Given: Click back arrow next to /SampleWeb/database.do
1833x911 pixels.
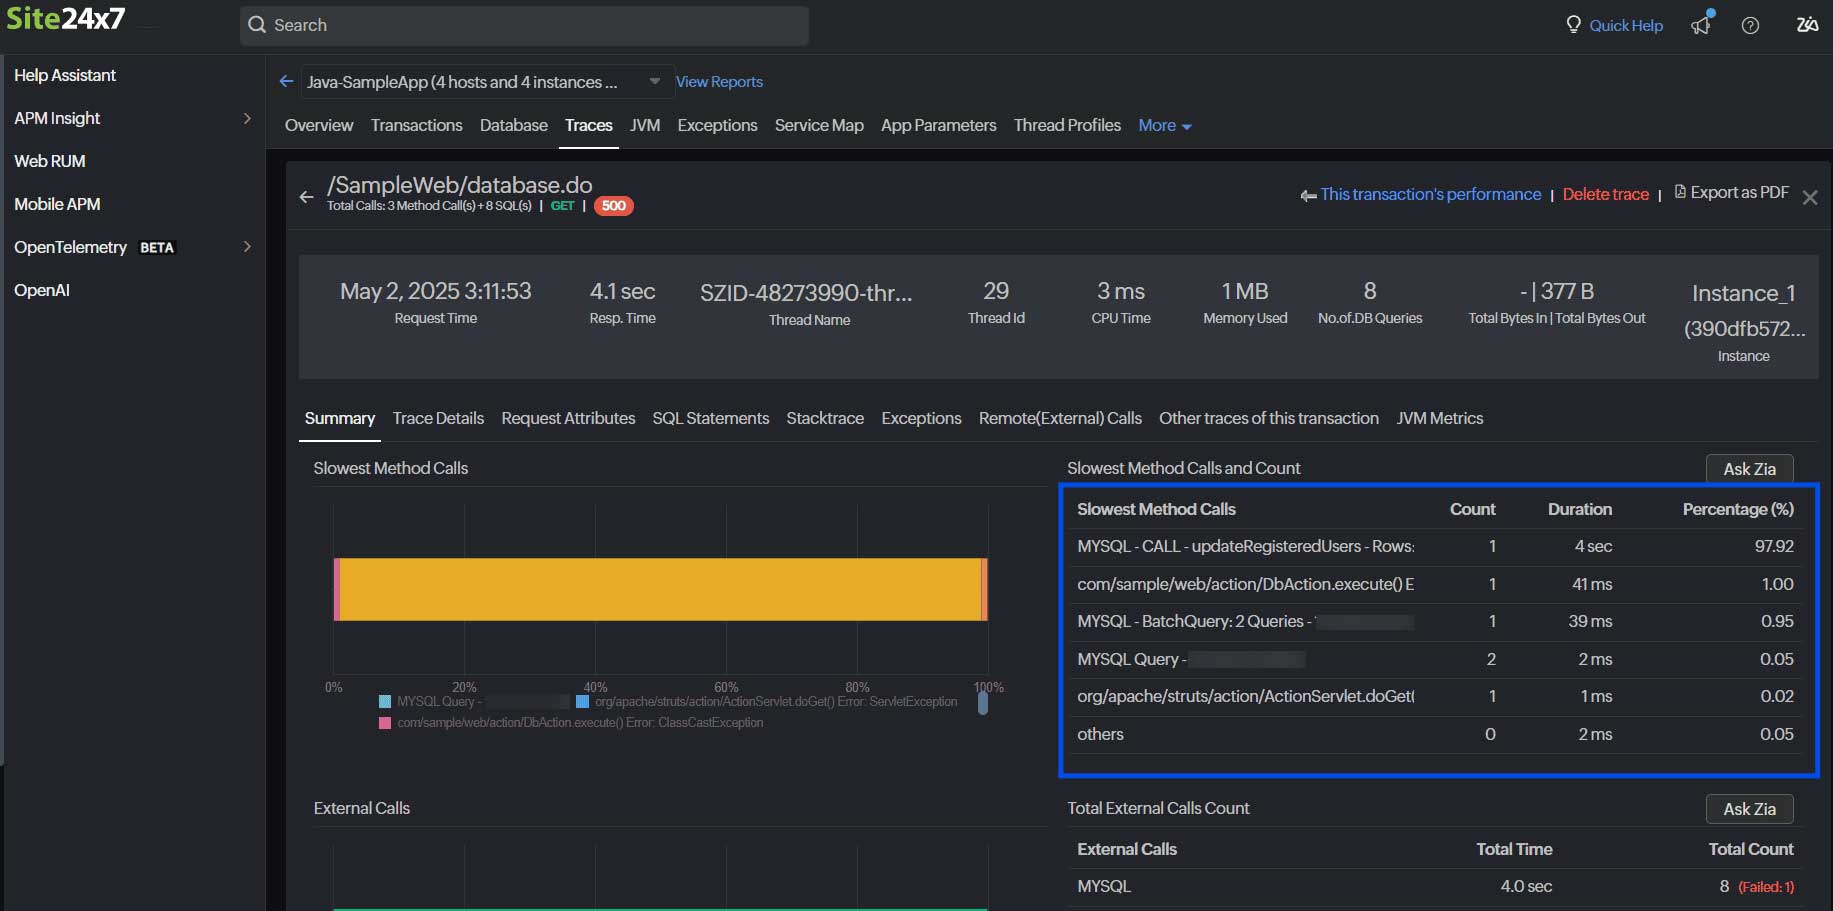Looking at the screenshot, I should 306,197.
